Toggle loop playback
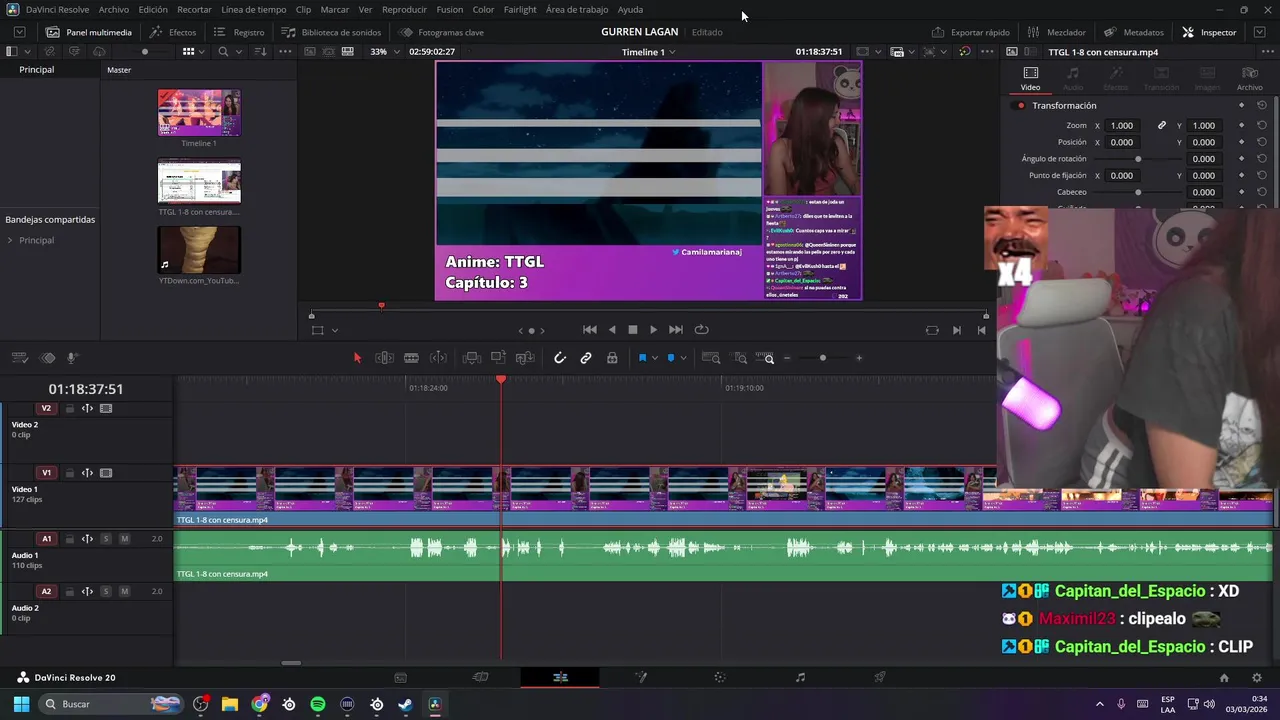Screen dimensions: 1280x720 coord(702,330)
